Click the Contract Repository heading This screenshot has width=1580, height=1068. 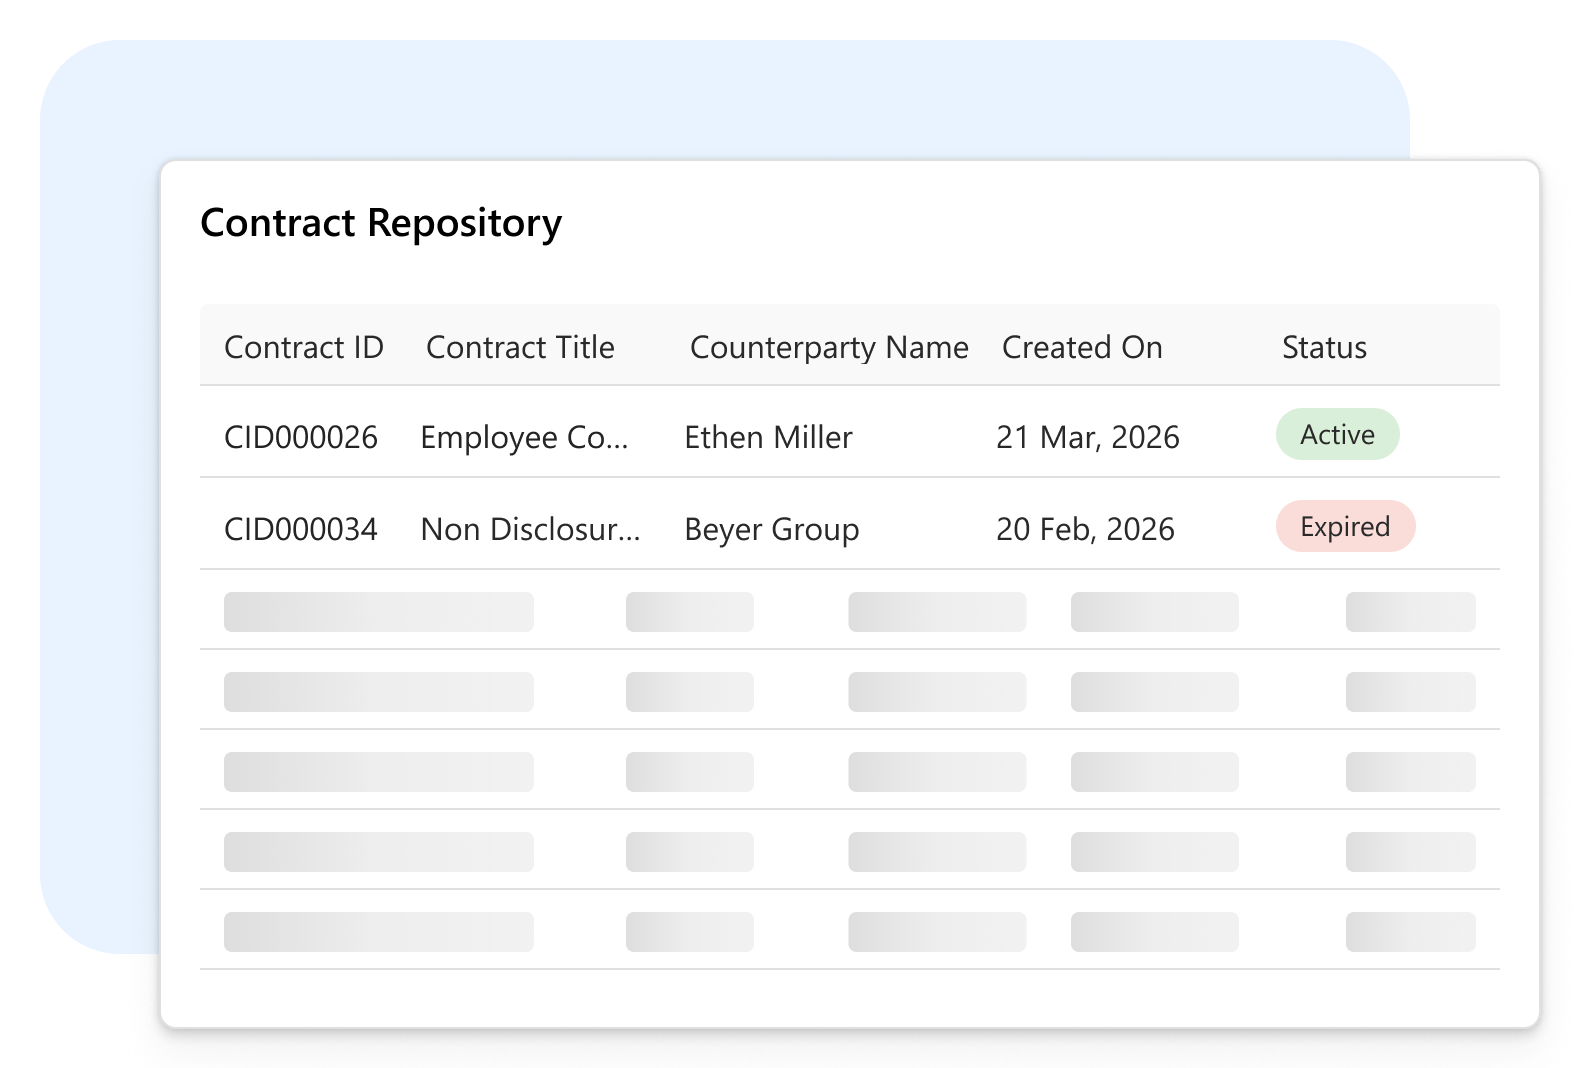pyautogui.click(x=381, y=223)
